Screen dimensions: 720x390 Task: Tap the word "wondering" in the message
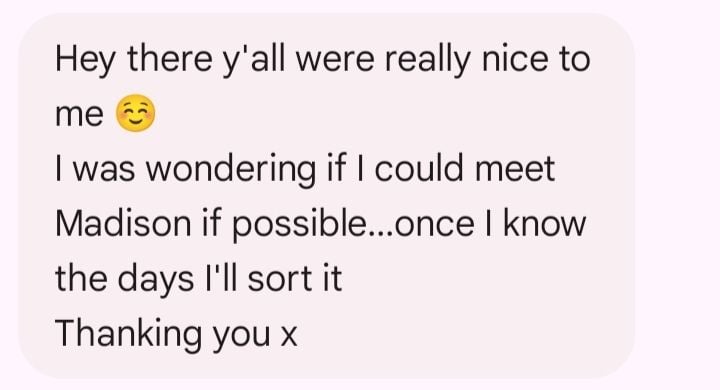click(x=231, y=170)
